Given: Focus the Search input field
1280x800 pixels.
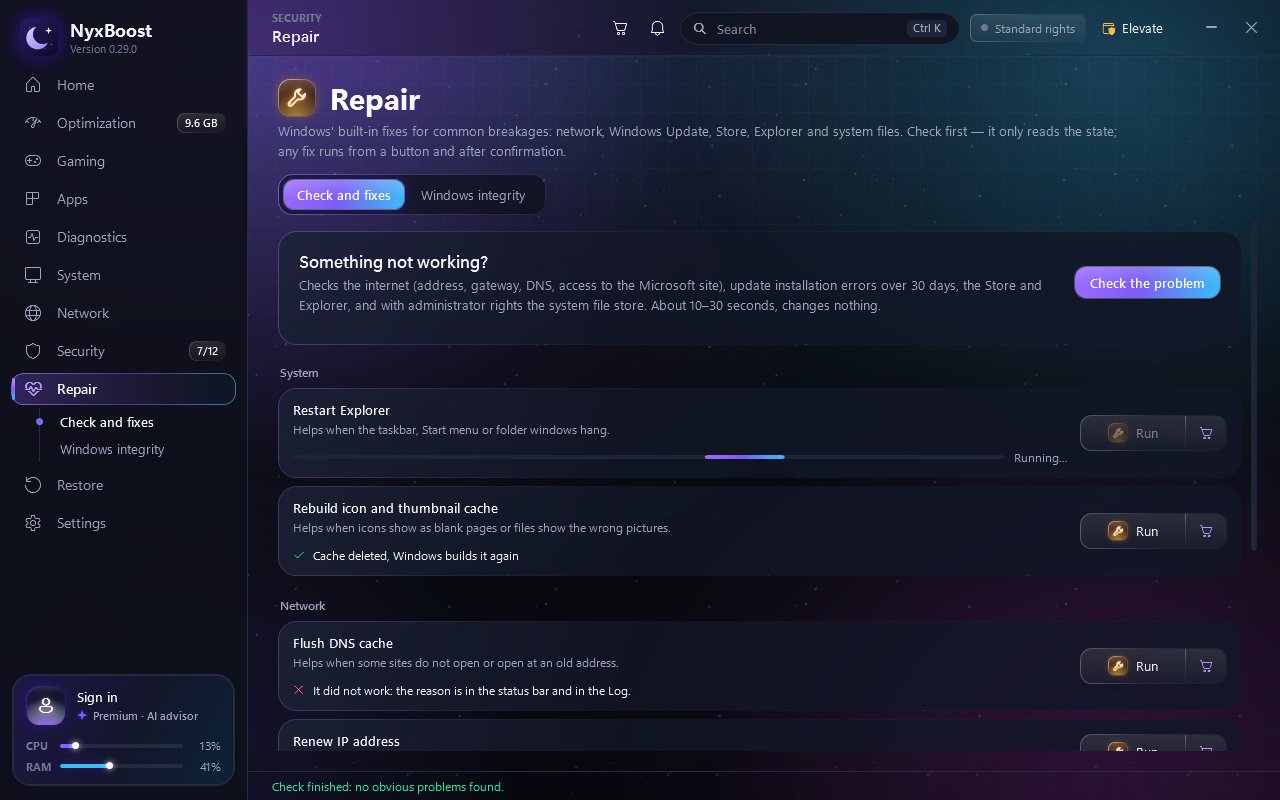Looking at the screenshot, I should pyautogui.click(x=819, y=29).
